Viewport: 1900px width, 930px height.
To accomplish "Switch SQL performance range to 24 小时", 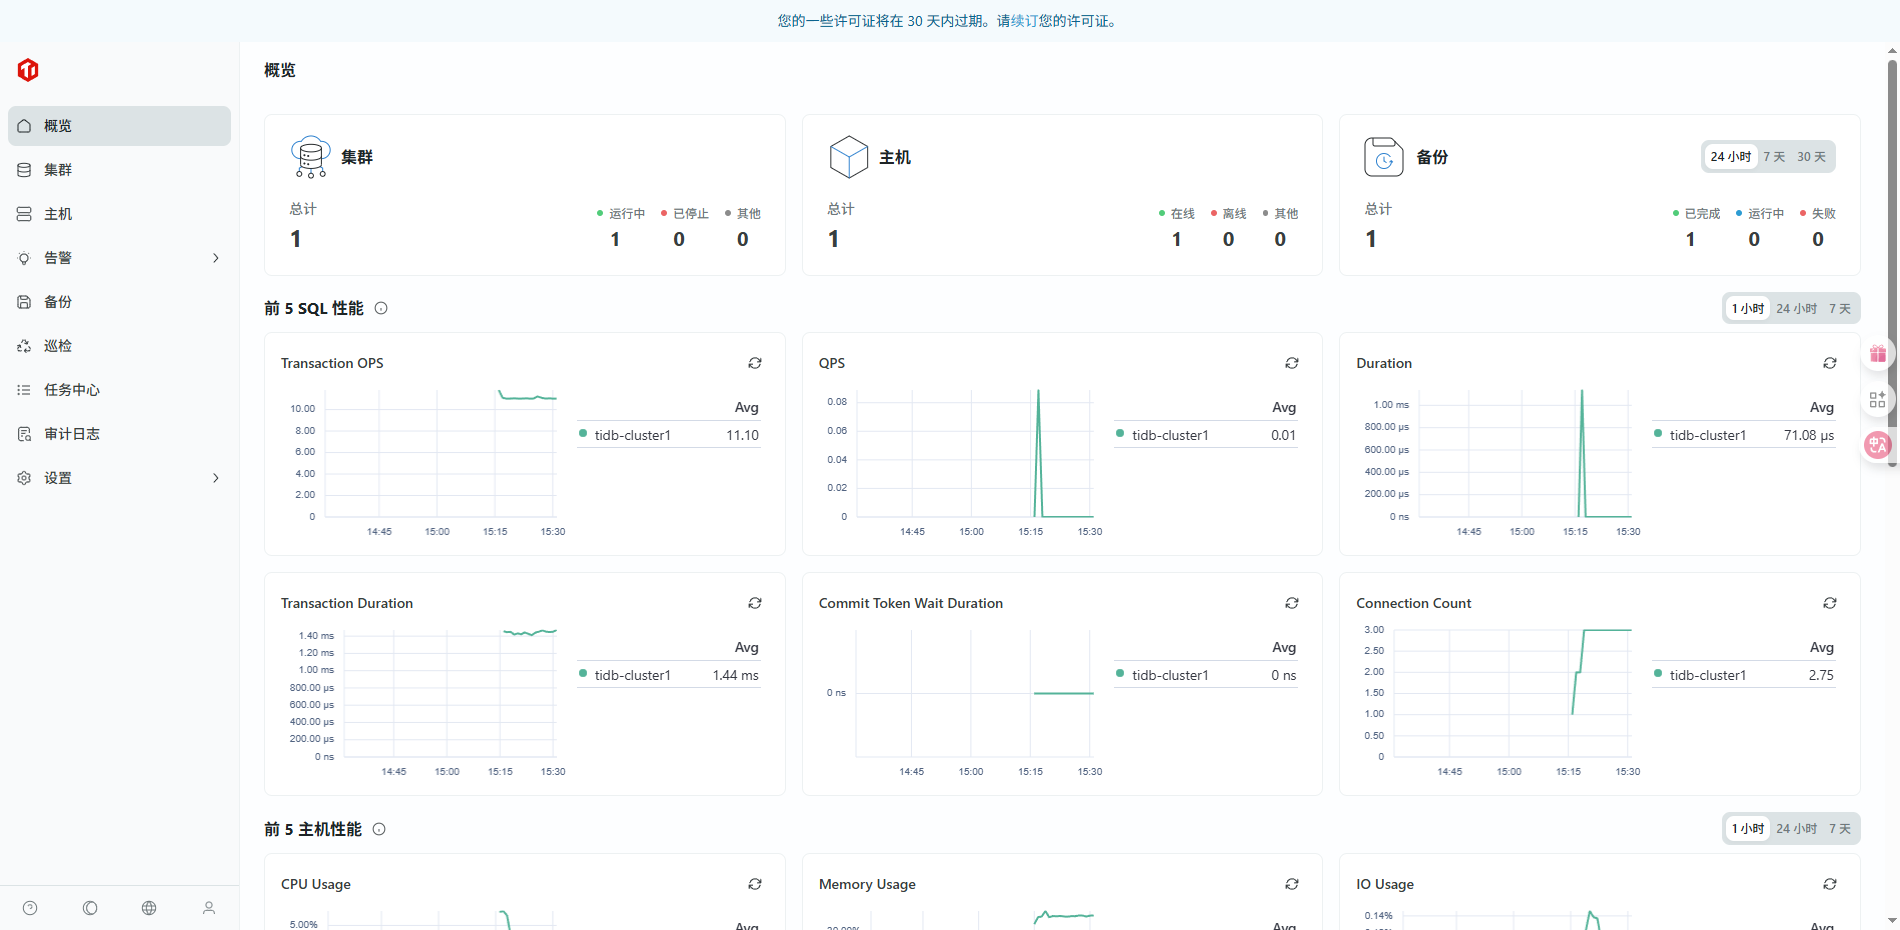I will tap(1796, 309).
